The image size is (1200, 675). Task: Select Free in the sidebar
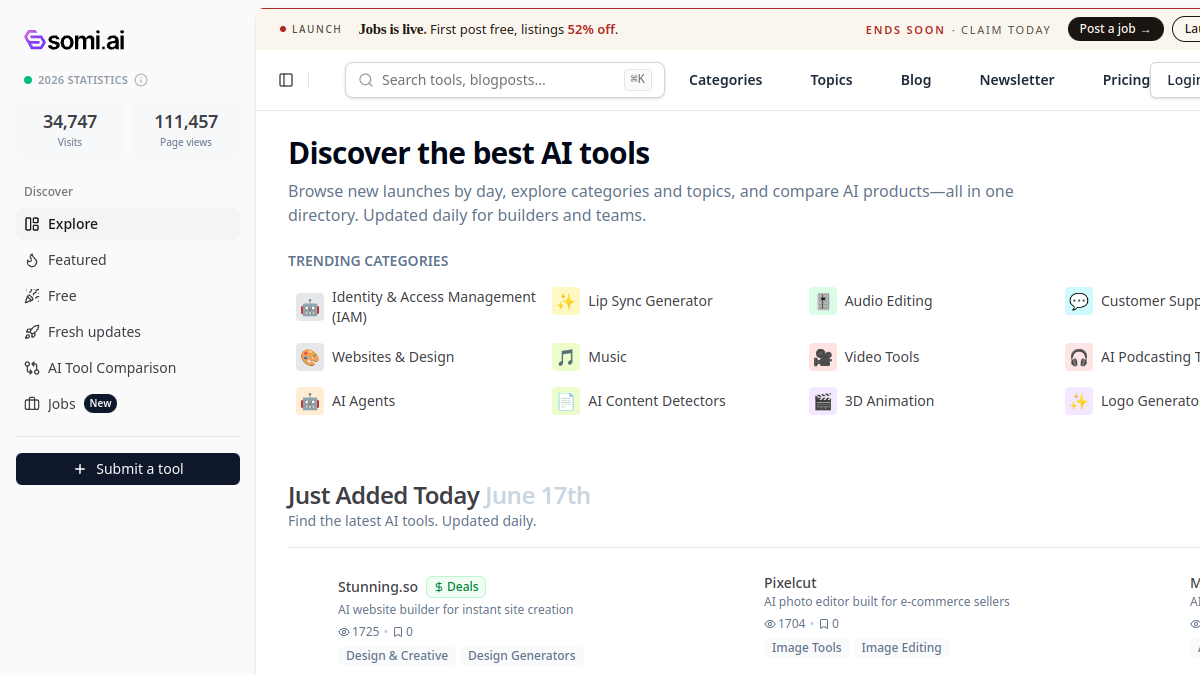coord(128,296)
